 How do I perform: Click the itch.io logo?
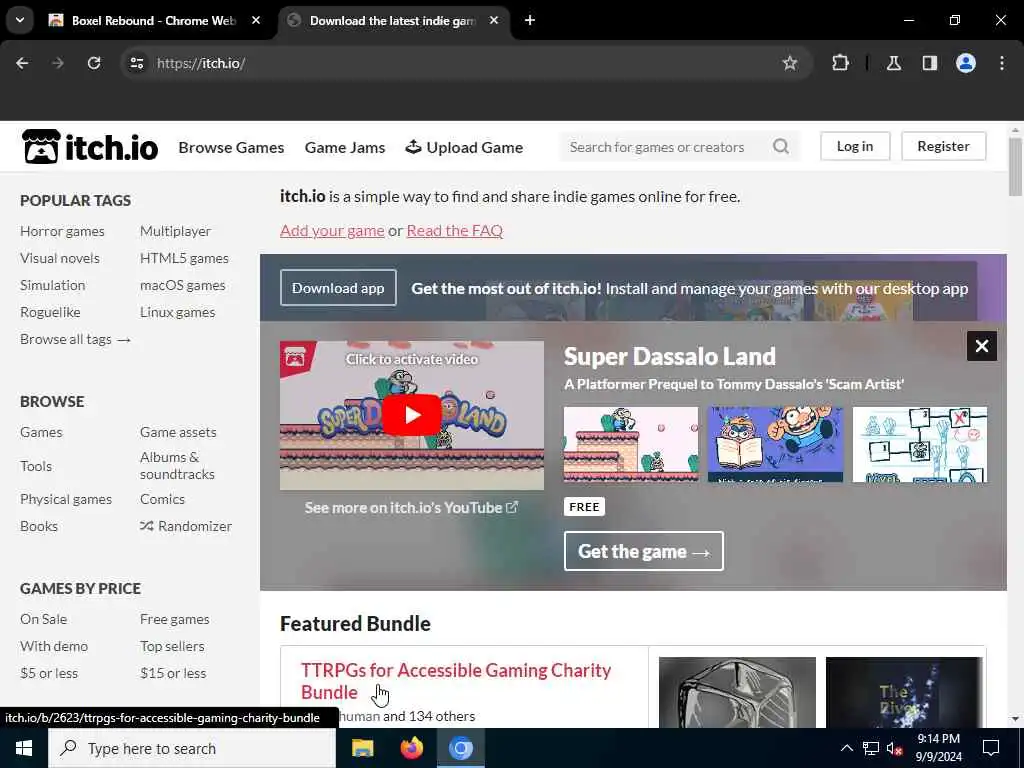pyautogui.click(x=89, y=147)
